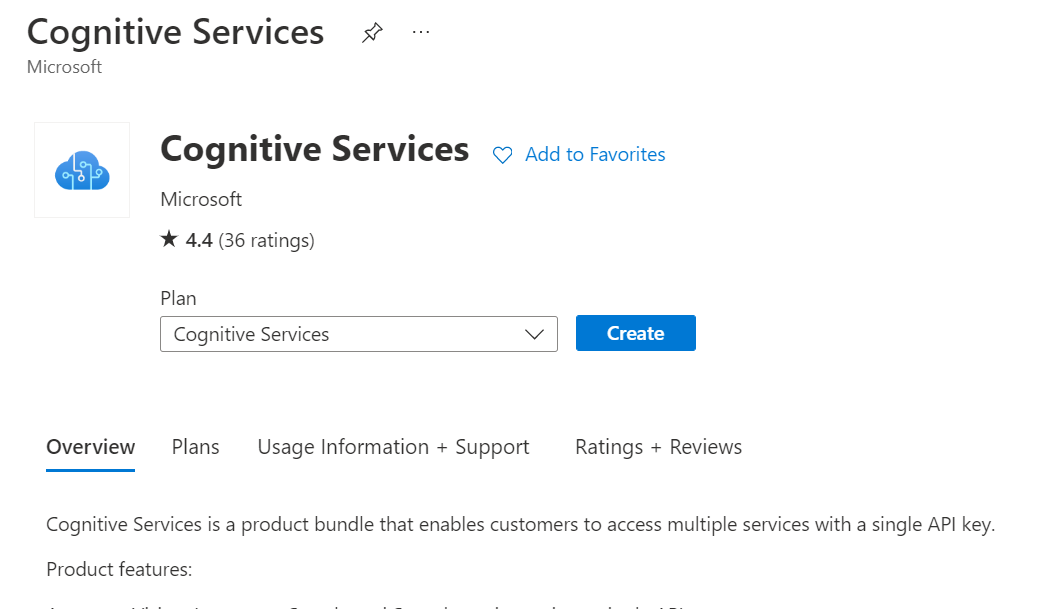Click the heart favorites icon
Image resolution: width=1062 pixels, height=609 pixels.
(502, 155)
